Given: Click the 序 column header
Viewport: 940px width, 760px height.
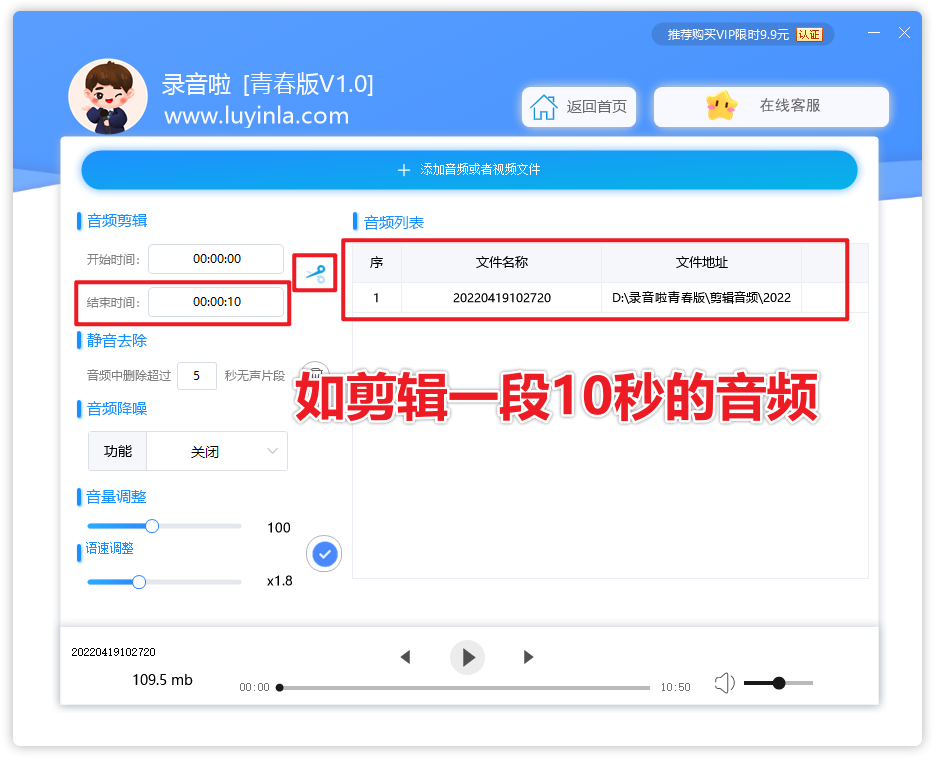Looking at the screenshot, I should pos(376,263).
